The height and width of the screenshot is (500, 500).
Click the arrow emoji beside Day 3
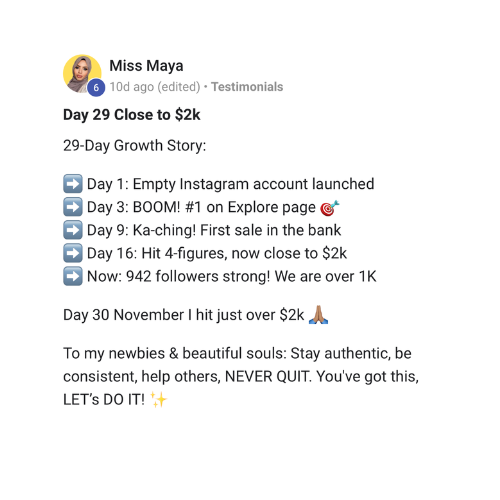[x=73, y=207]
